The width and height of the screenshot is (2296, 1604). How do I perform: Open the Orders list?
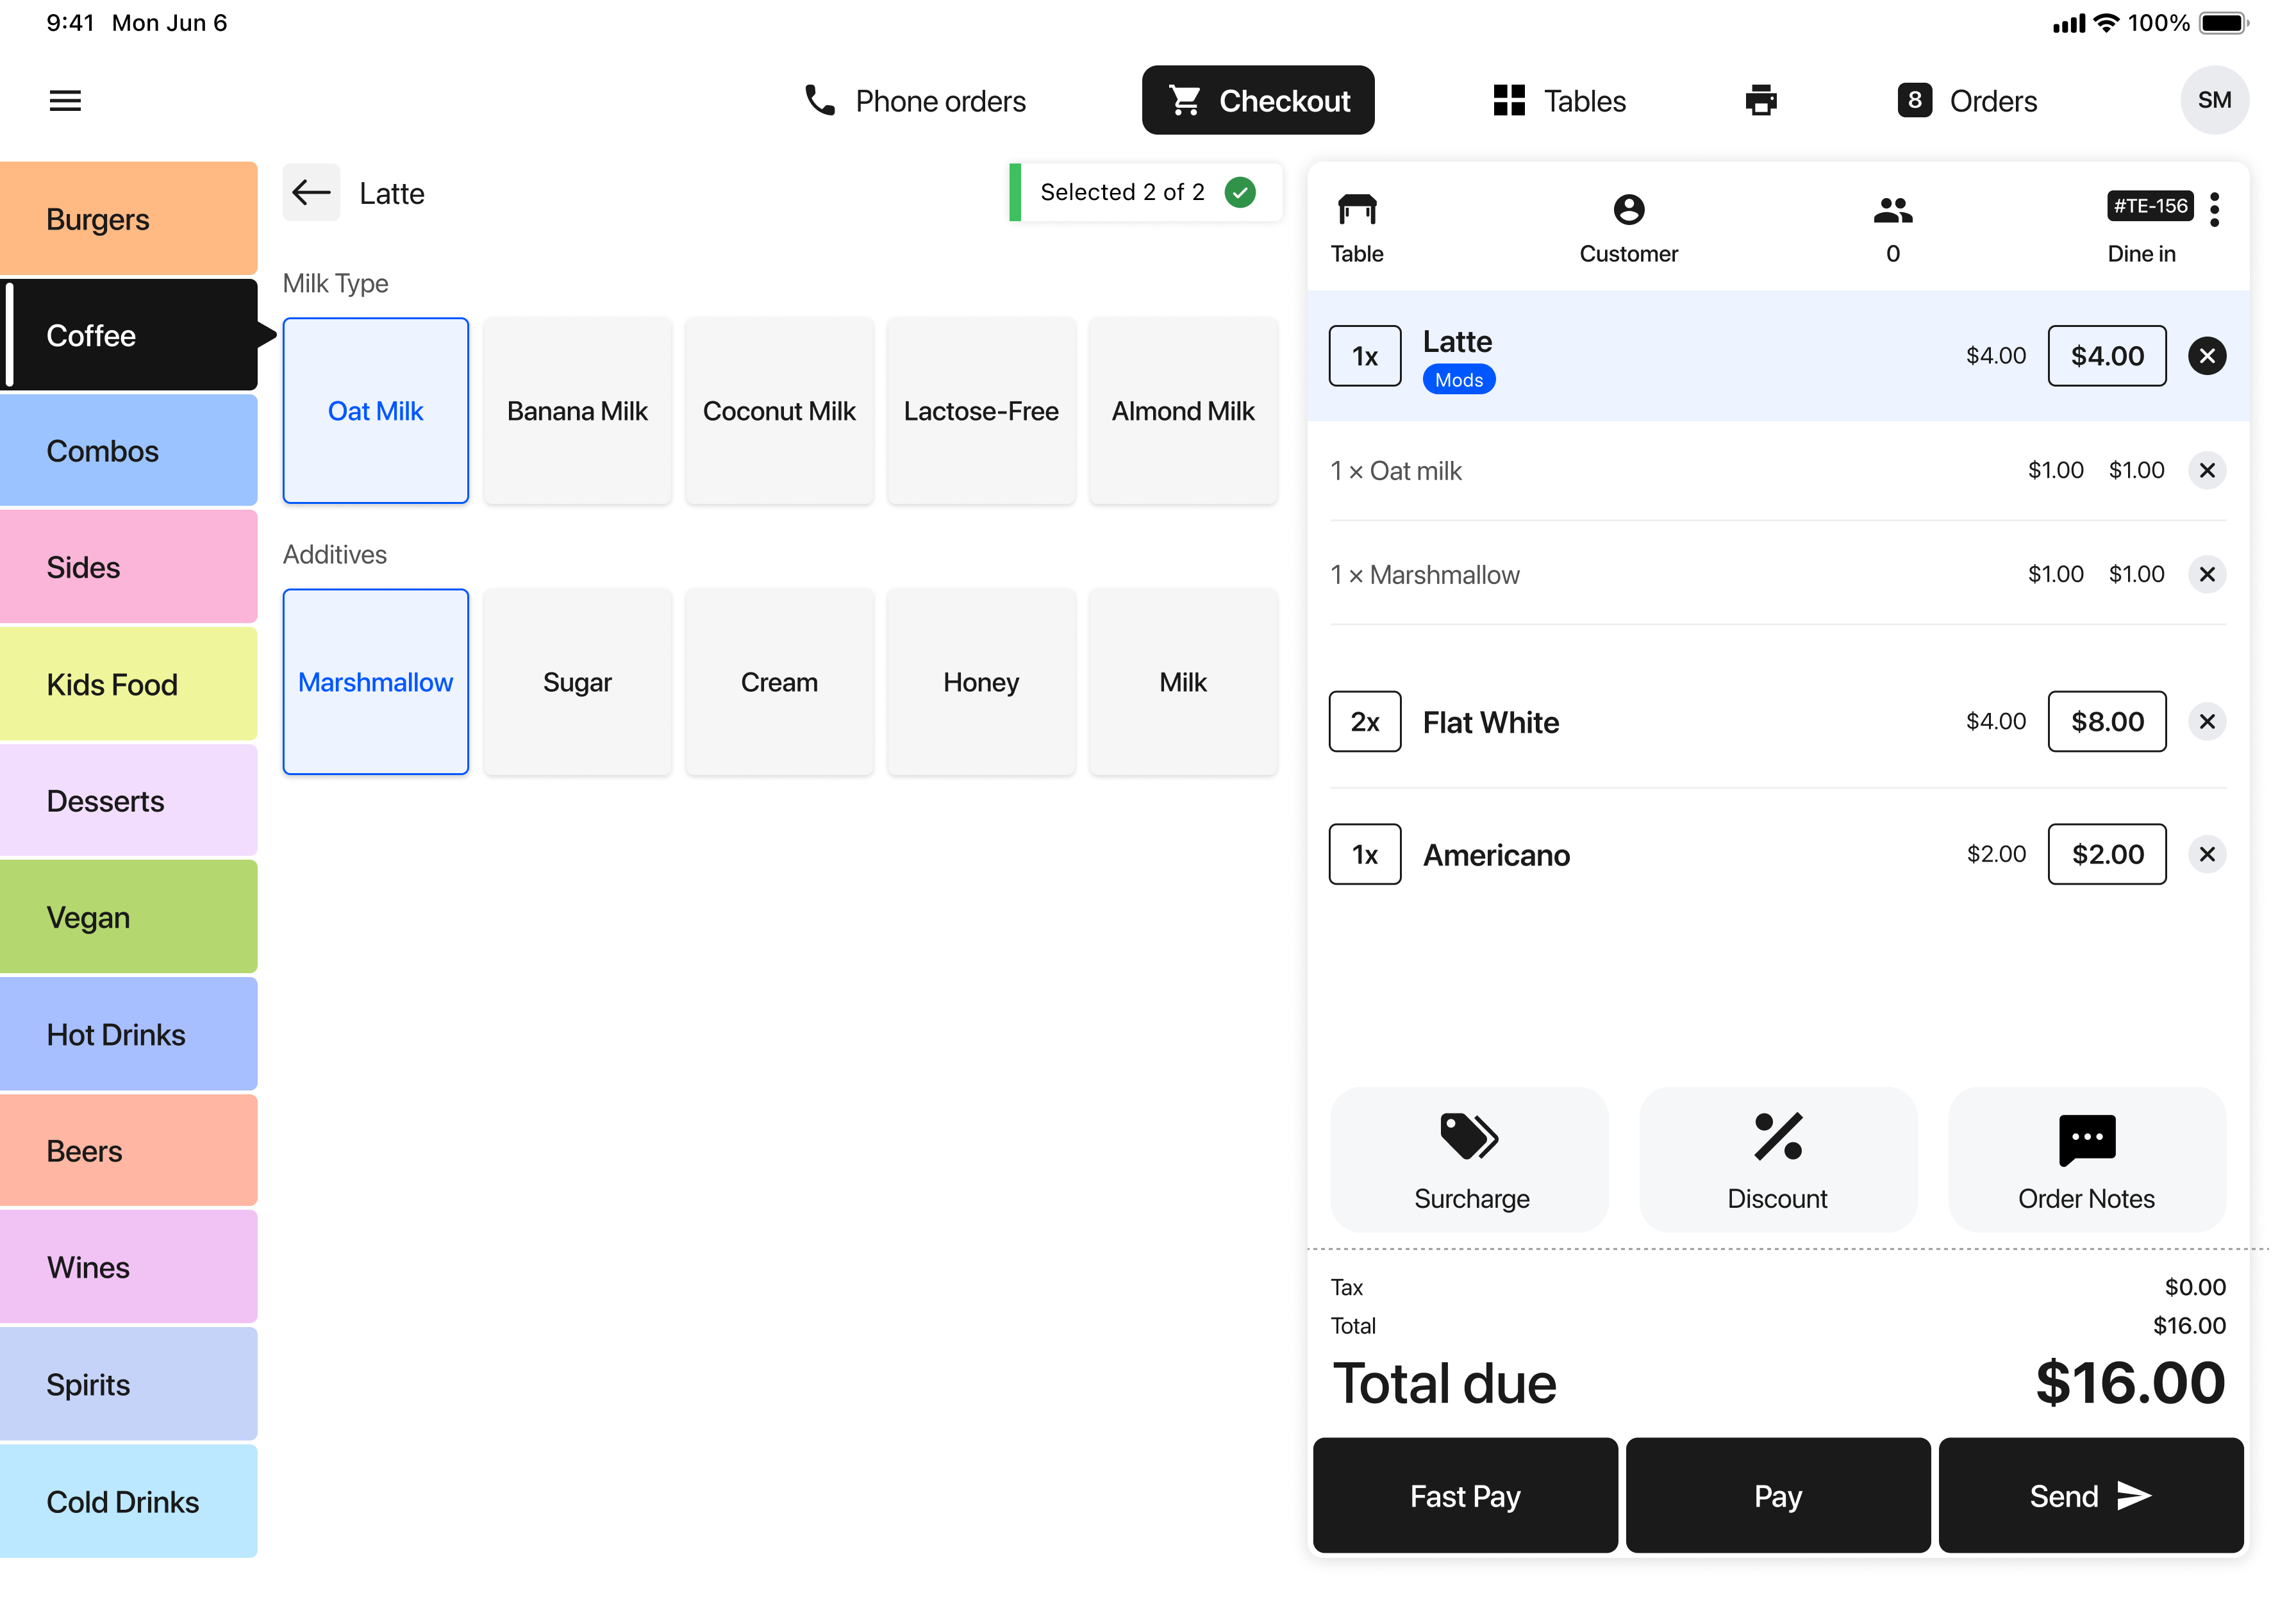pyautogui.click(x=1966, y=101)
